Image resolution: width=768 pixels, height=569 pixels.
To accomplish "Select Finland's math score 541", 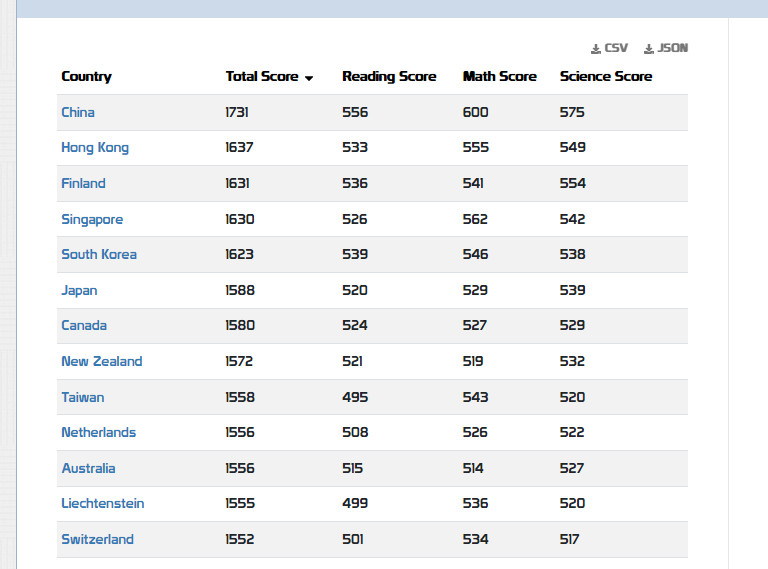I will tap(473, 183).
